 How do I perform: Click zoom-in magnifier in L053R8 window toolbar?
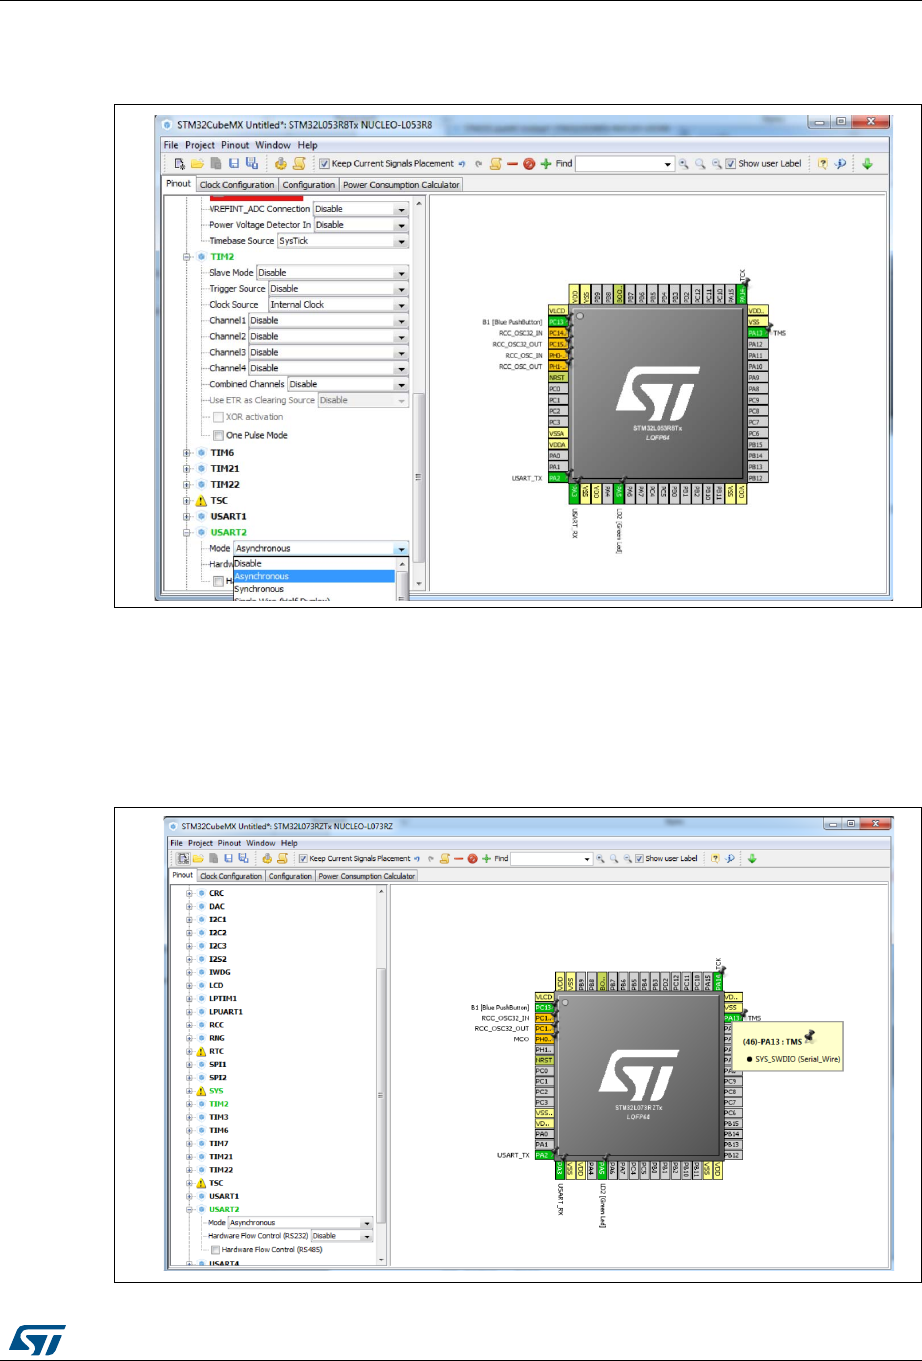coord(683,163)
